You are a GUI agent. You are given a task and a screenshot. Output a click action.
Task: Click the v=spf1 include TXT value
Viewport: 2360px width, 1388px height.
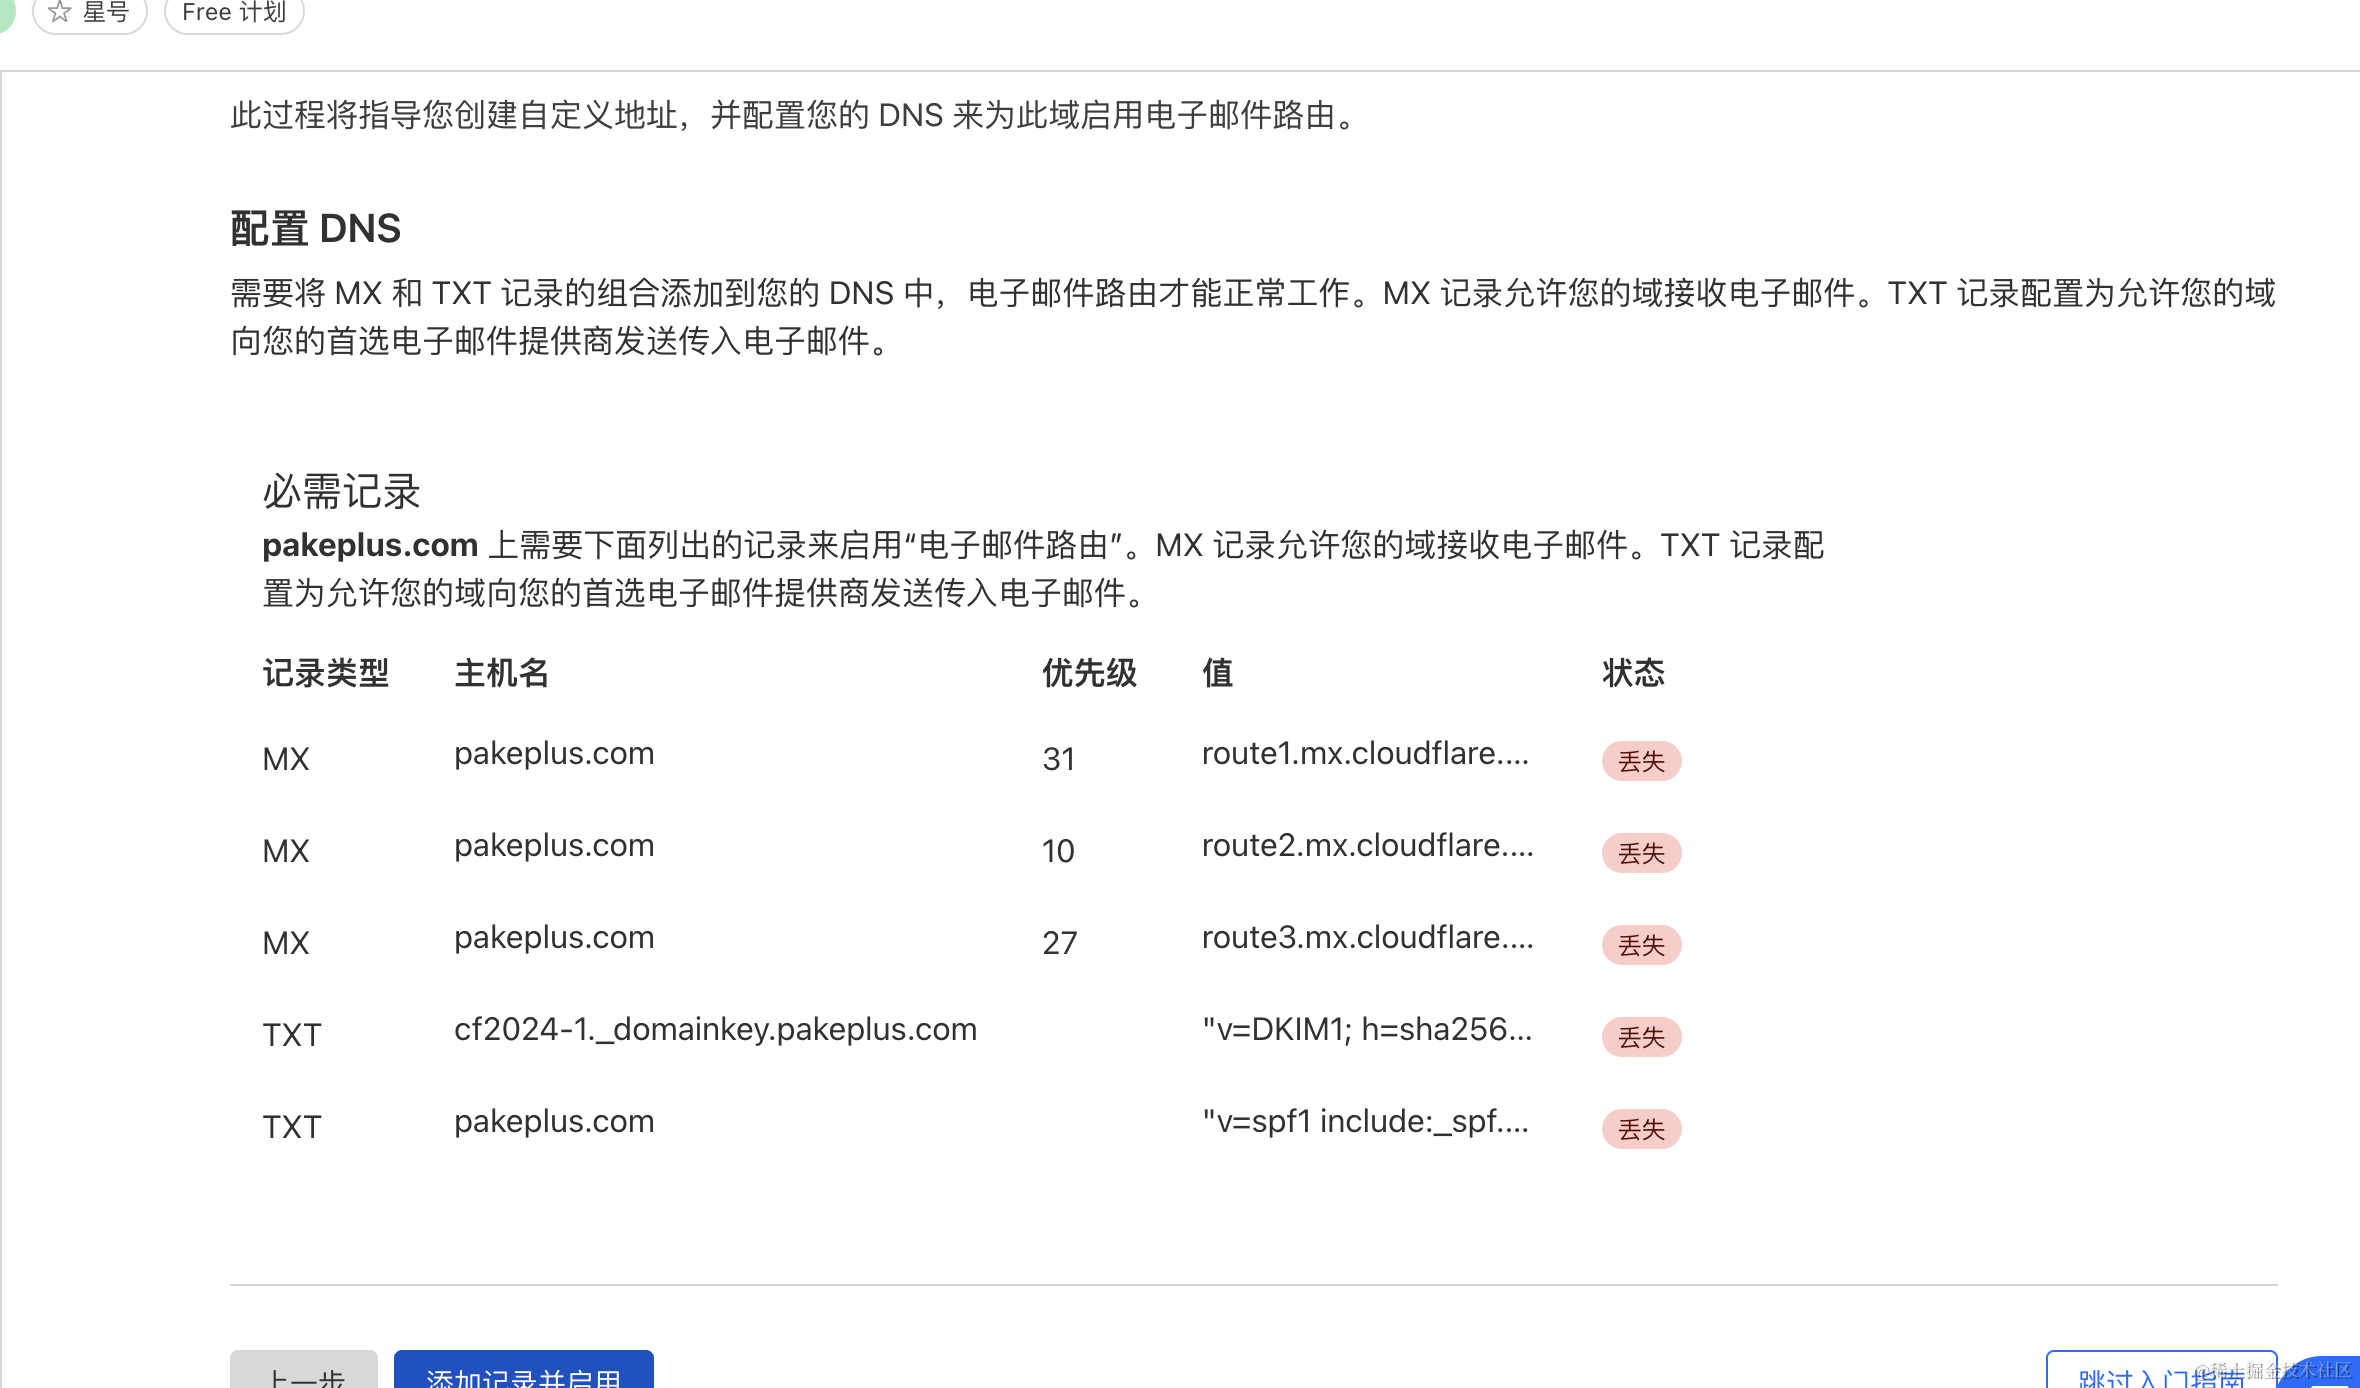[x=1365, y=1121]
